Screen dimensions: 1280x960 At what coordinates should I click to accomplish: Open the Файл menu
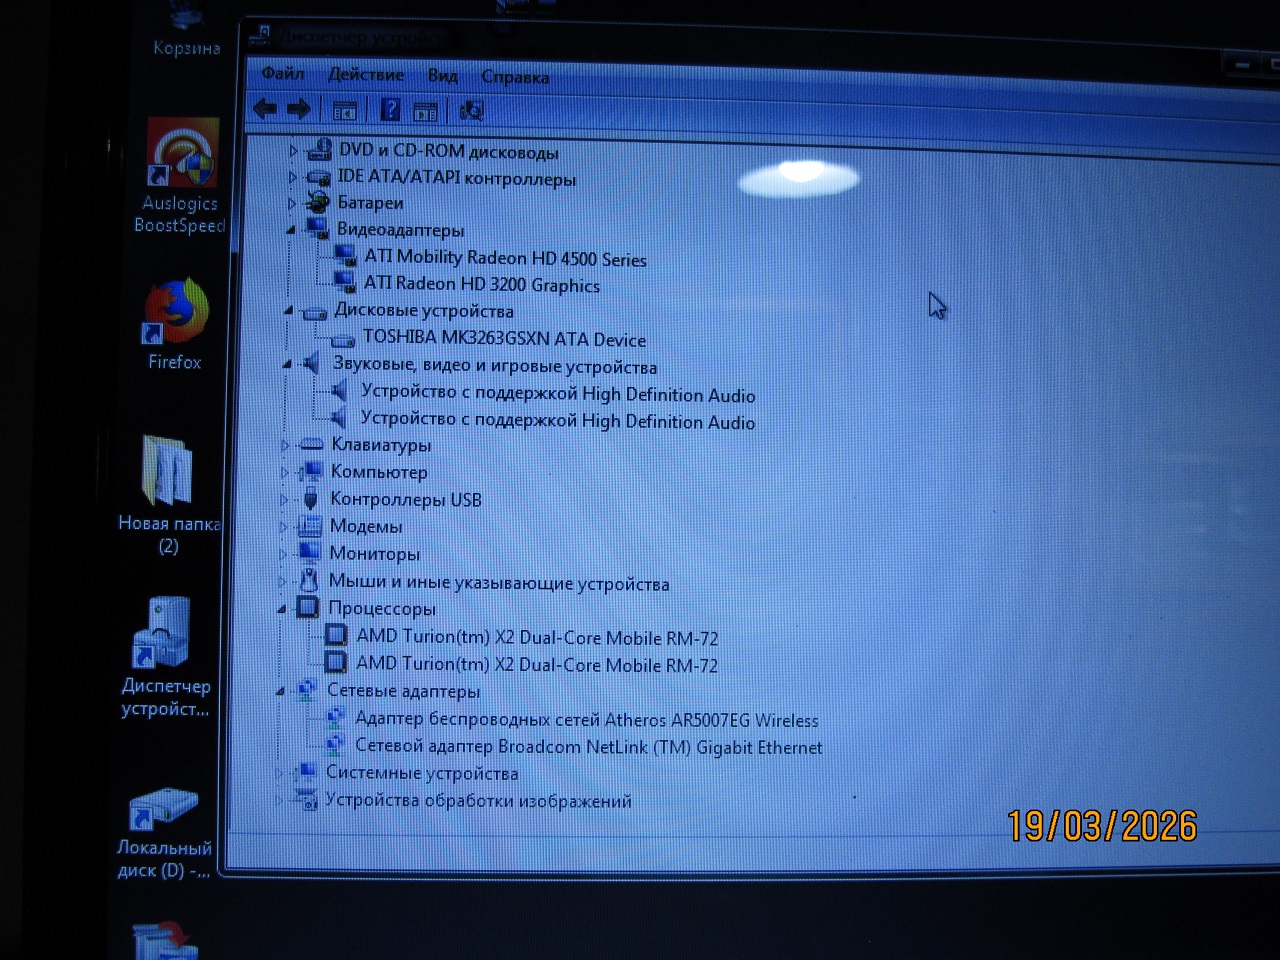click(x=283, y=73)
